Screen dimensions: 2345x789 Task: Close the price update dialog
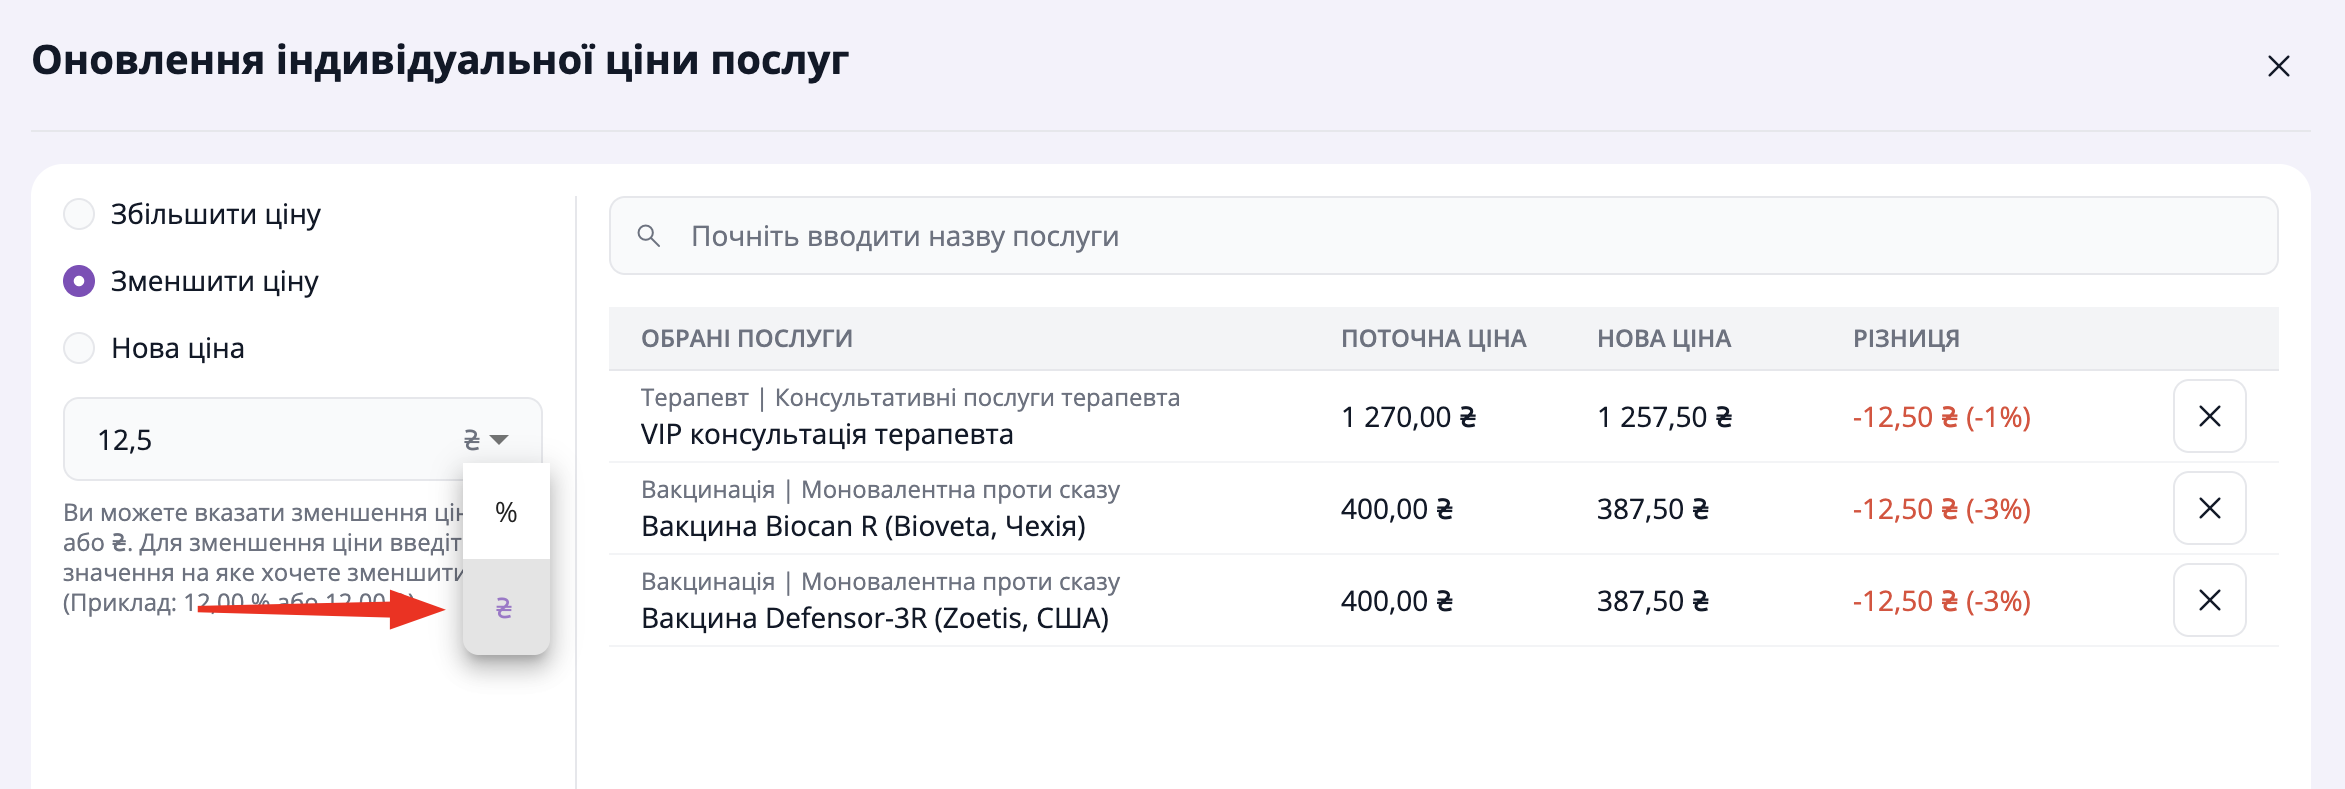pyautogui.click(x=2278, y=66)
